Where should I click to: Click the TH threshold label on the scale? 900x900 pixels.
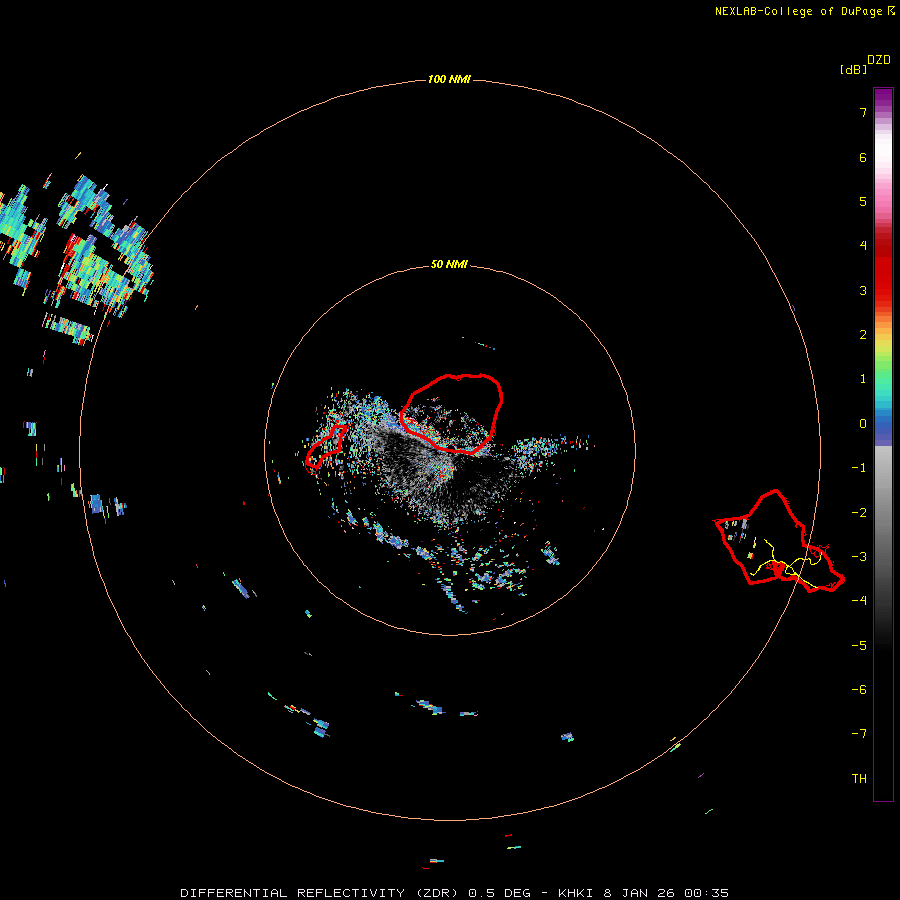(859, 779)
